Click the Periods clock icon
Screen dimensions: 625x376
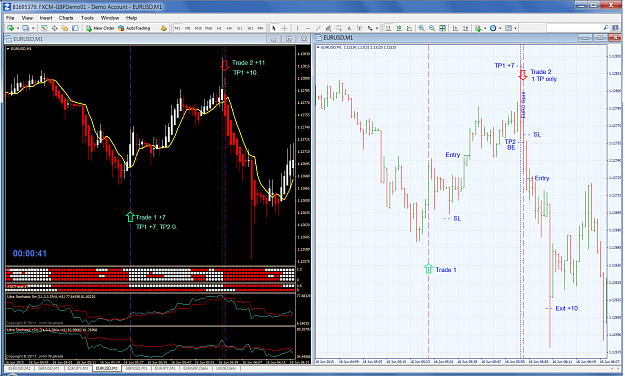pyautogui.click(x=493, y=28)
